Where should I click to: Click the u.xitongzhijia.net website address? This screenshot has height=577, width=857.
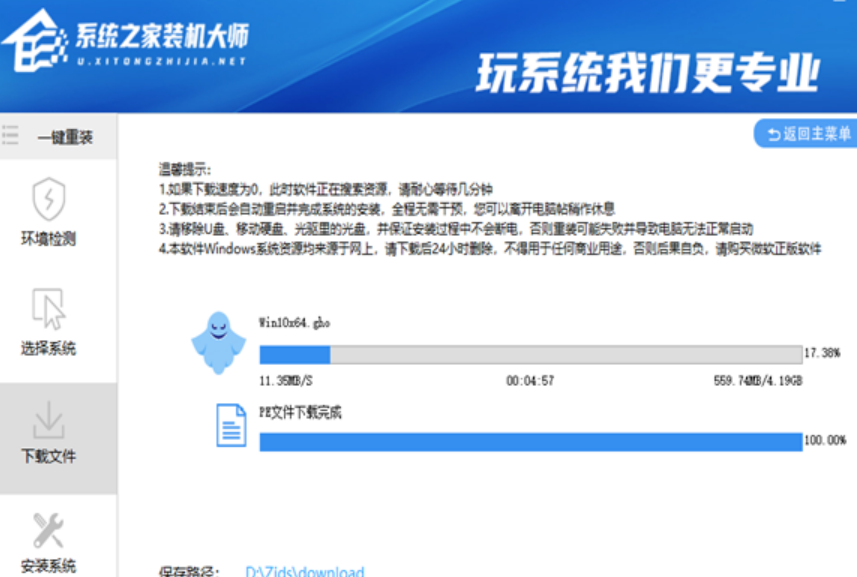click(161, 61)
